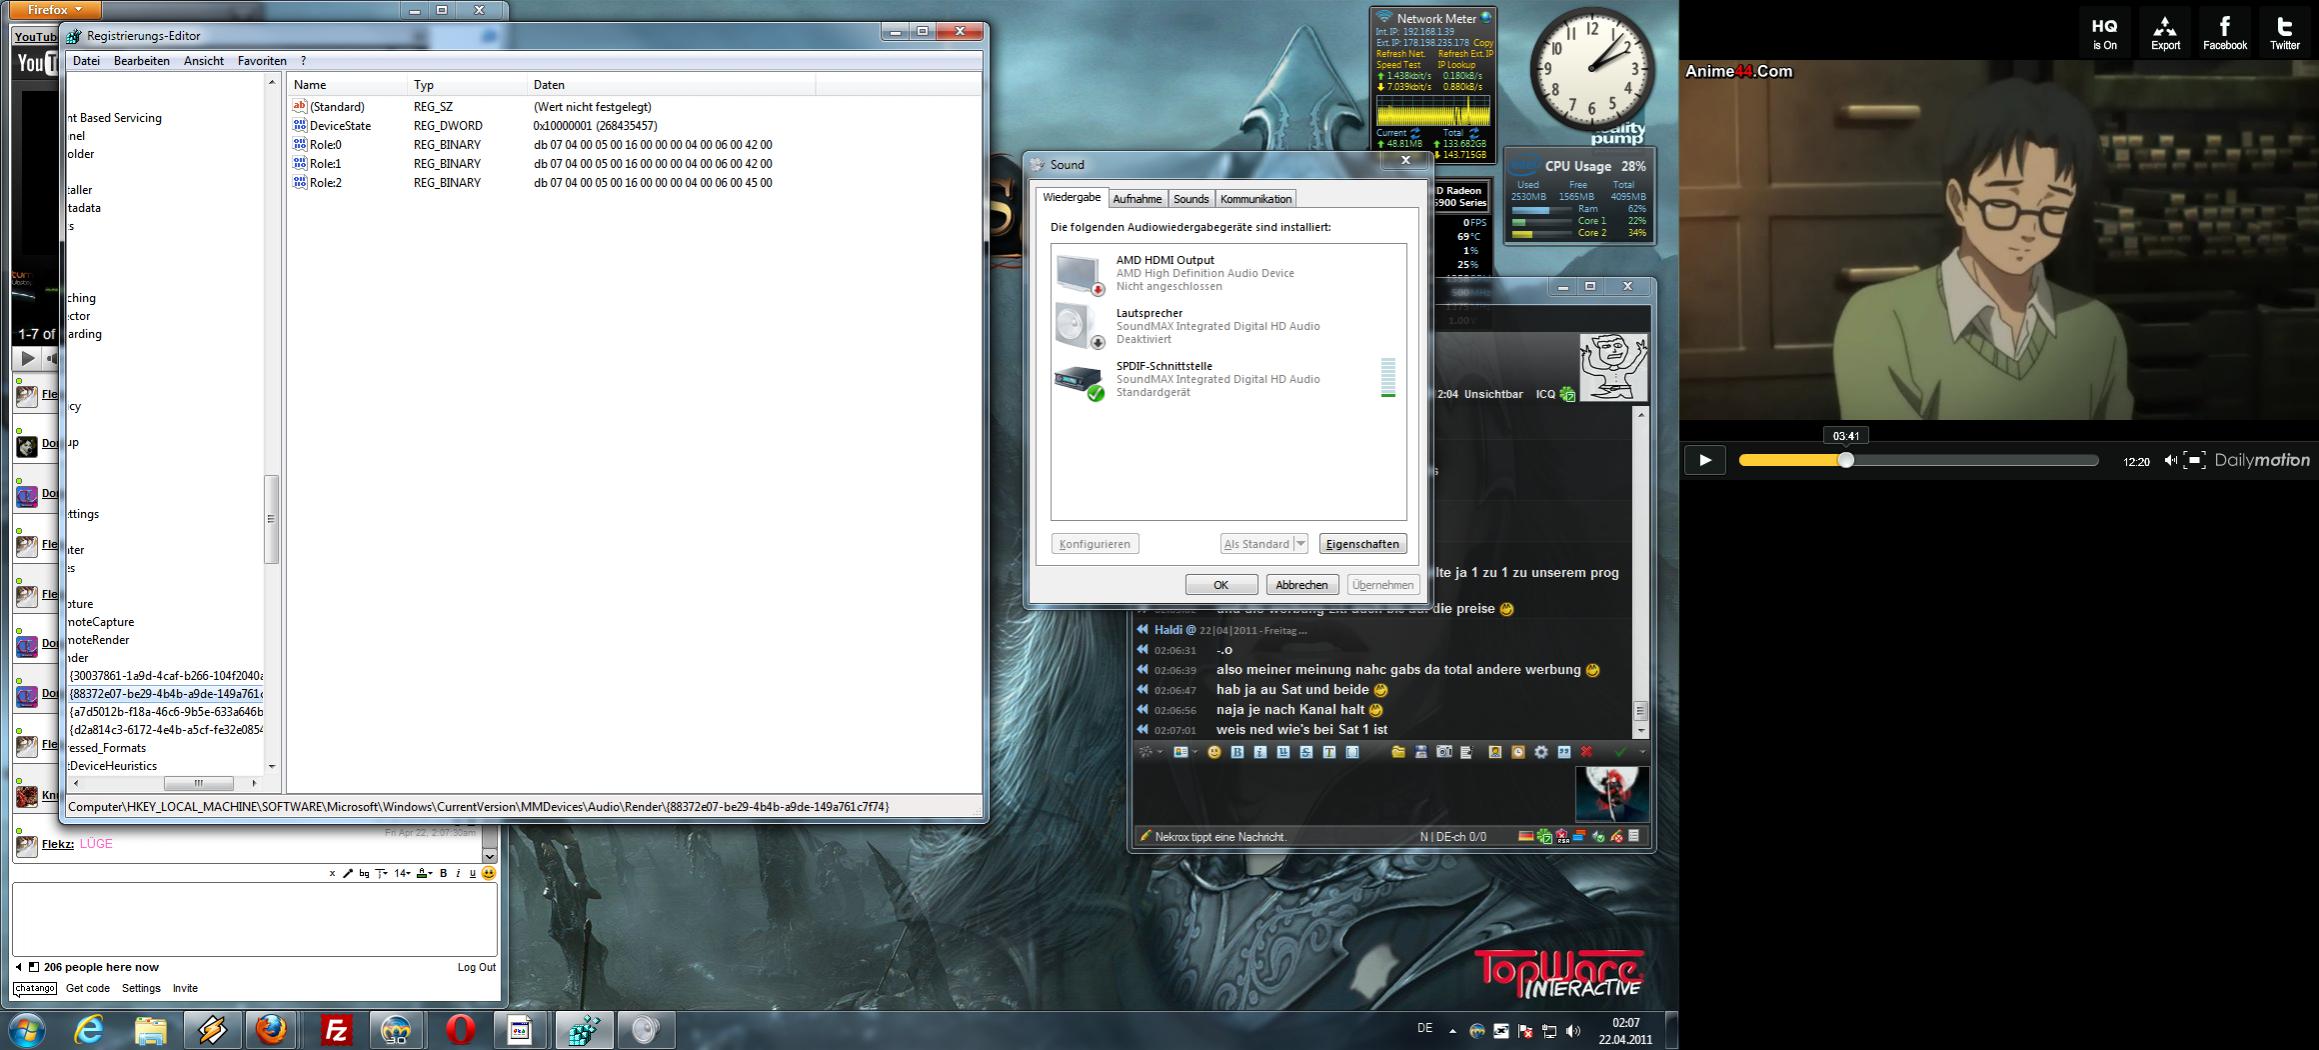Click the red X icon in ICQ toolbar
The image size is (2319, 1050).
click(1587, 752)
